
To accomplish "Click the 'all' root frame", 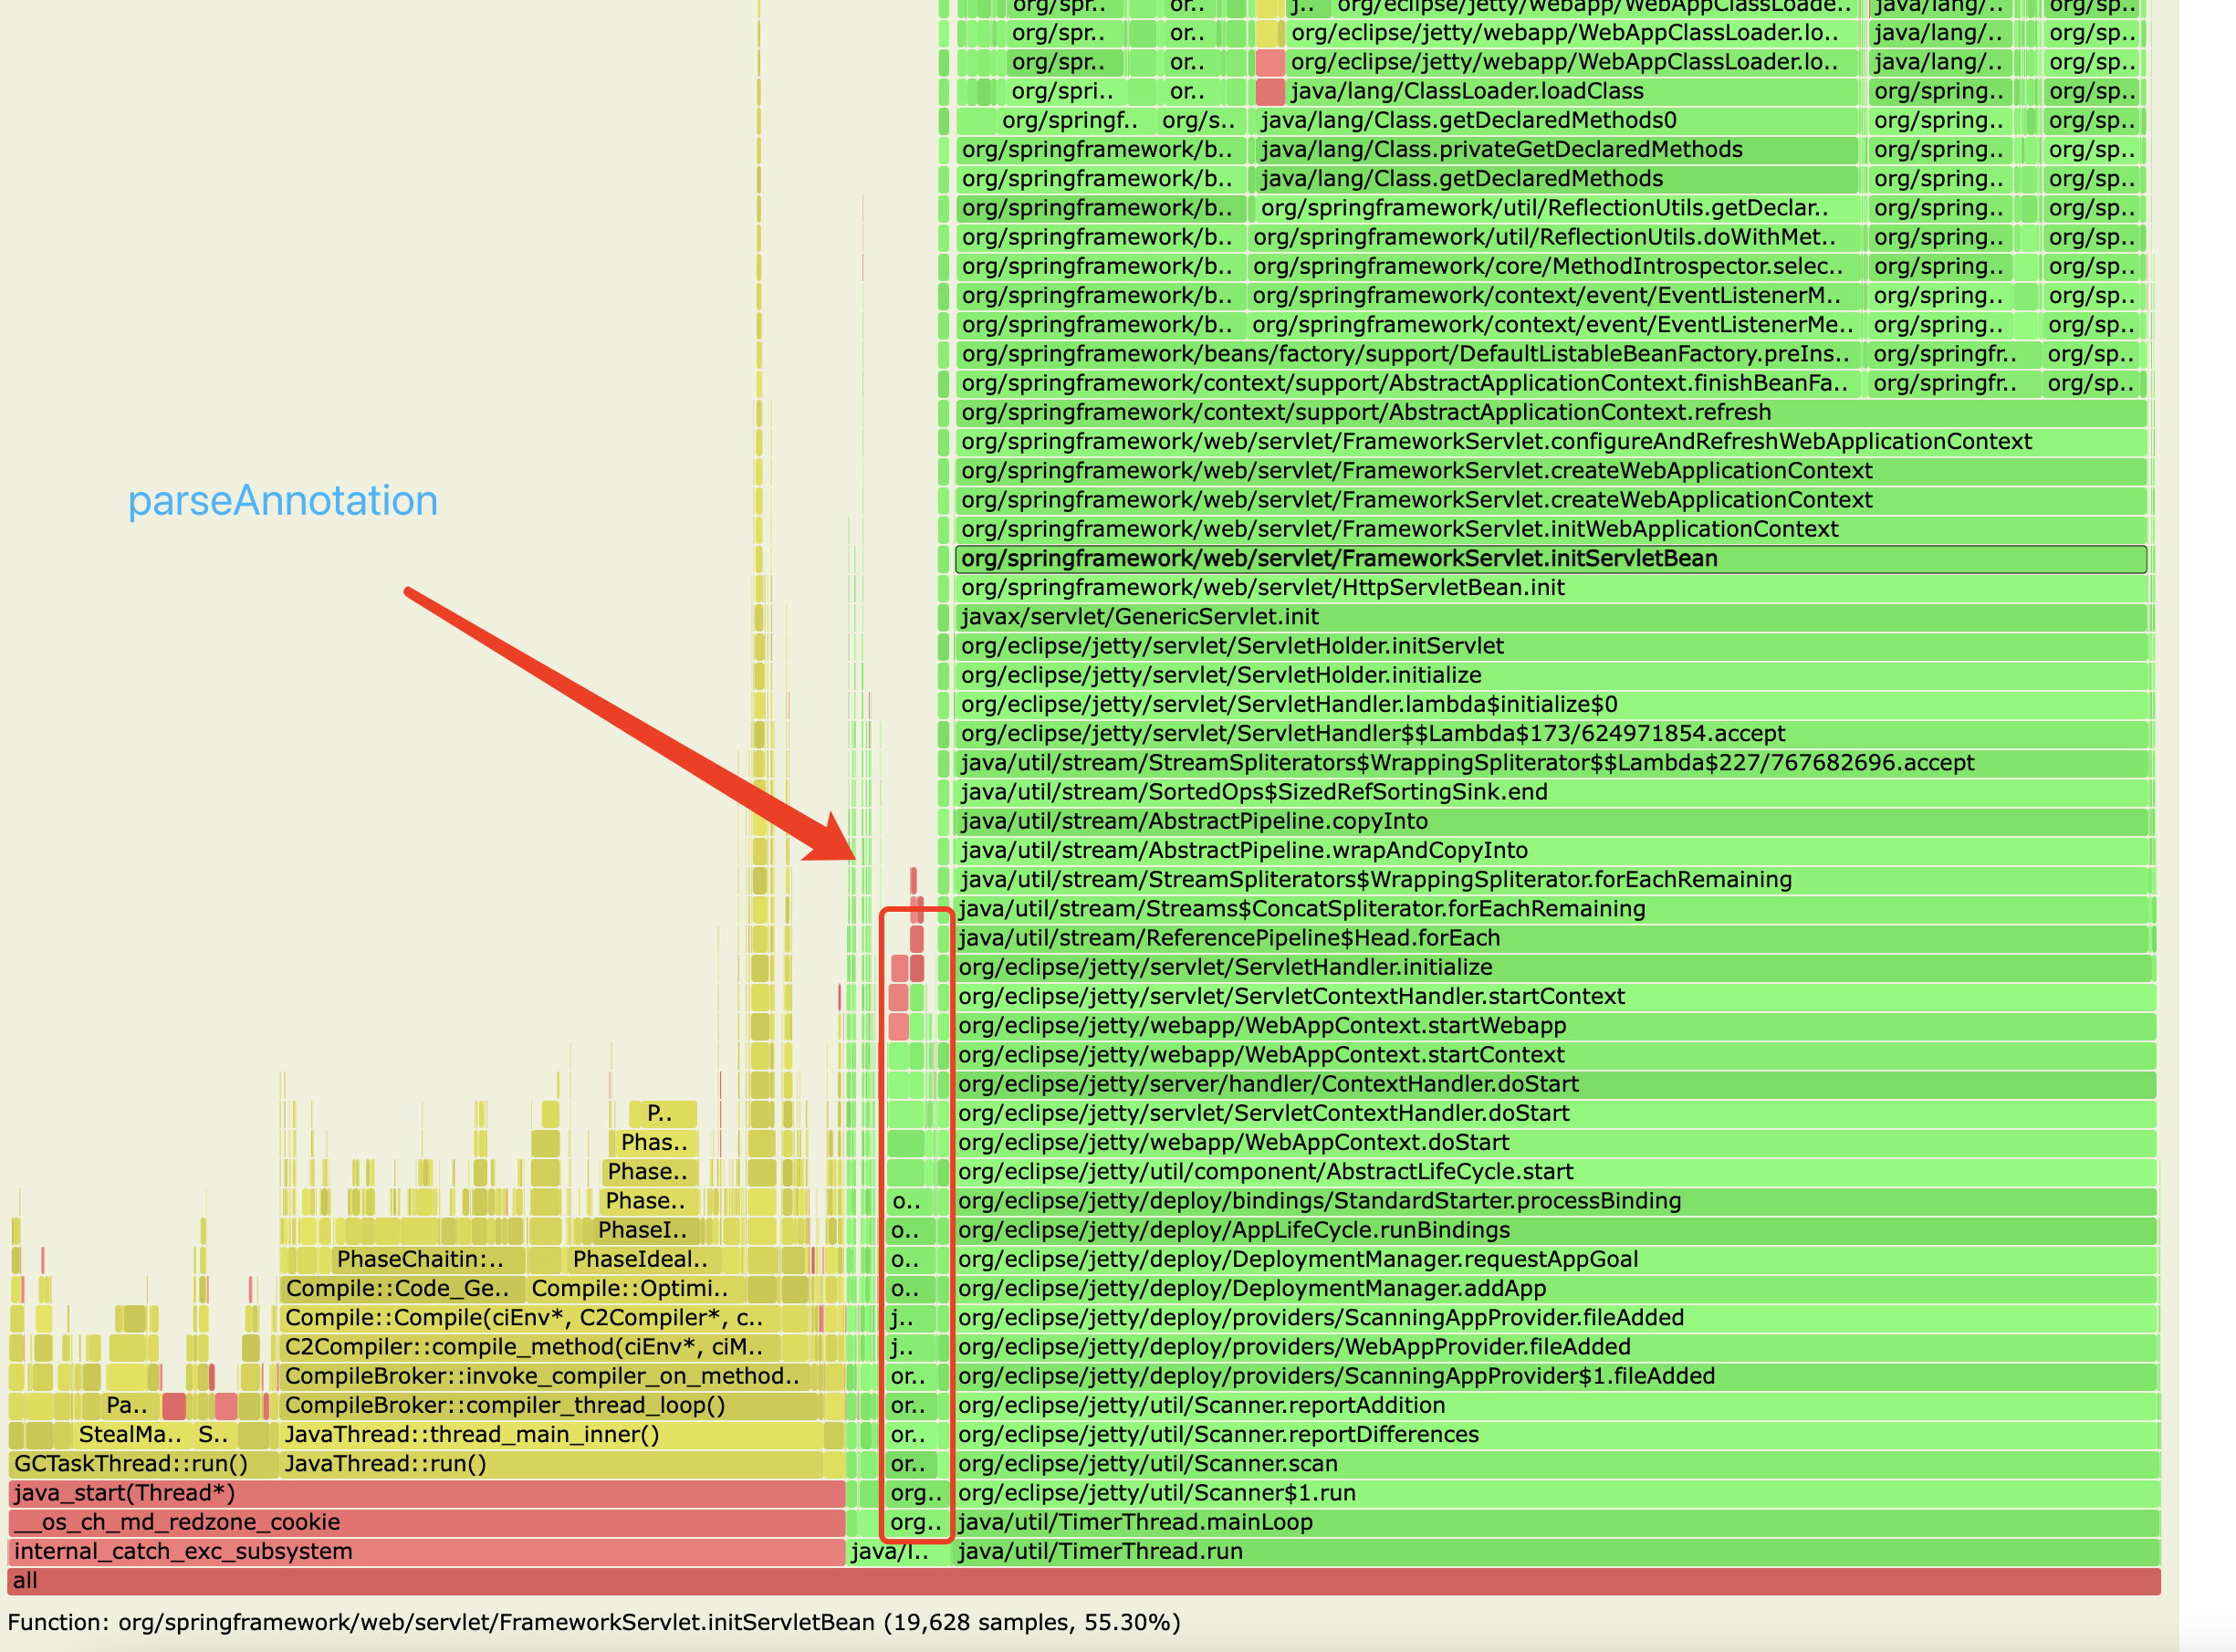I will point(1083,1580).
